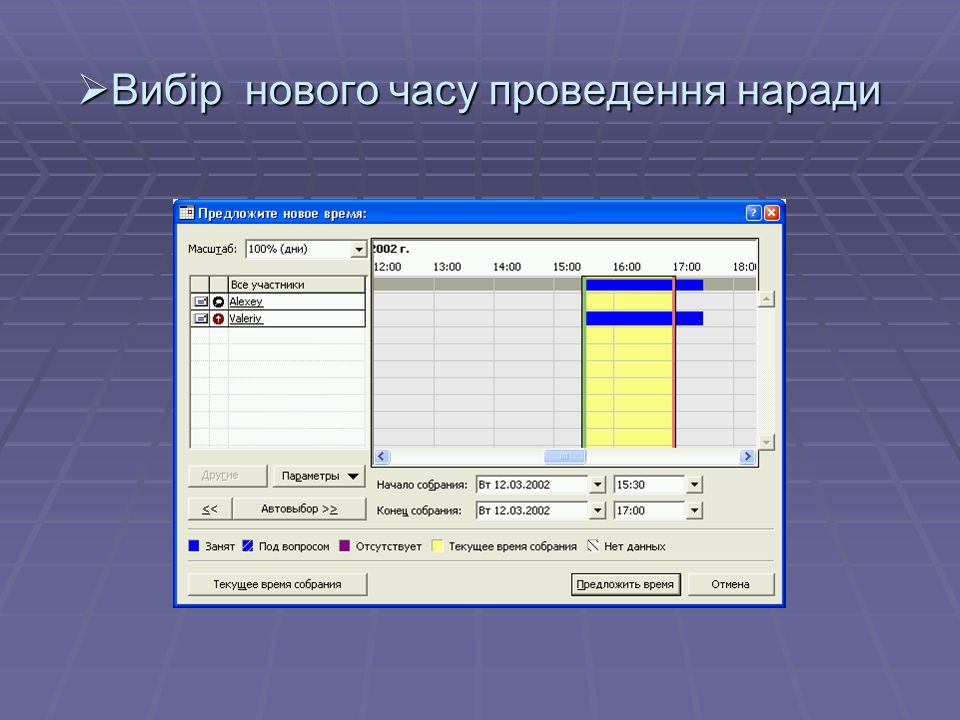Open the Начало собрания date dropdown

tap(597, 485)
